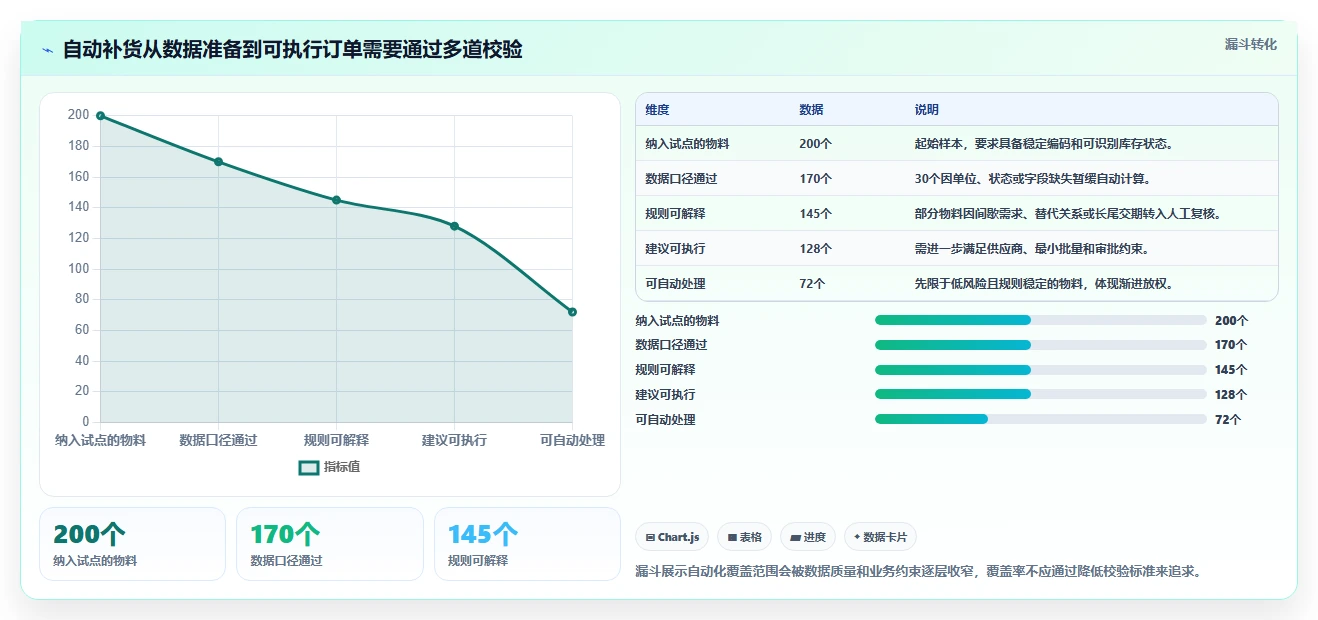Click the 可自动处理 table cell
The width and height of the screenshot is (1318, 620).
675,284
